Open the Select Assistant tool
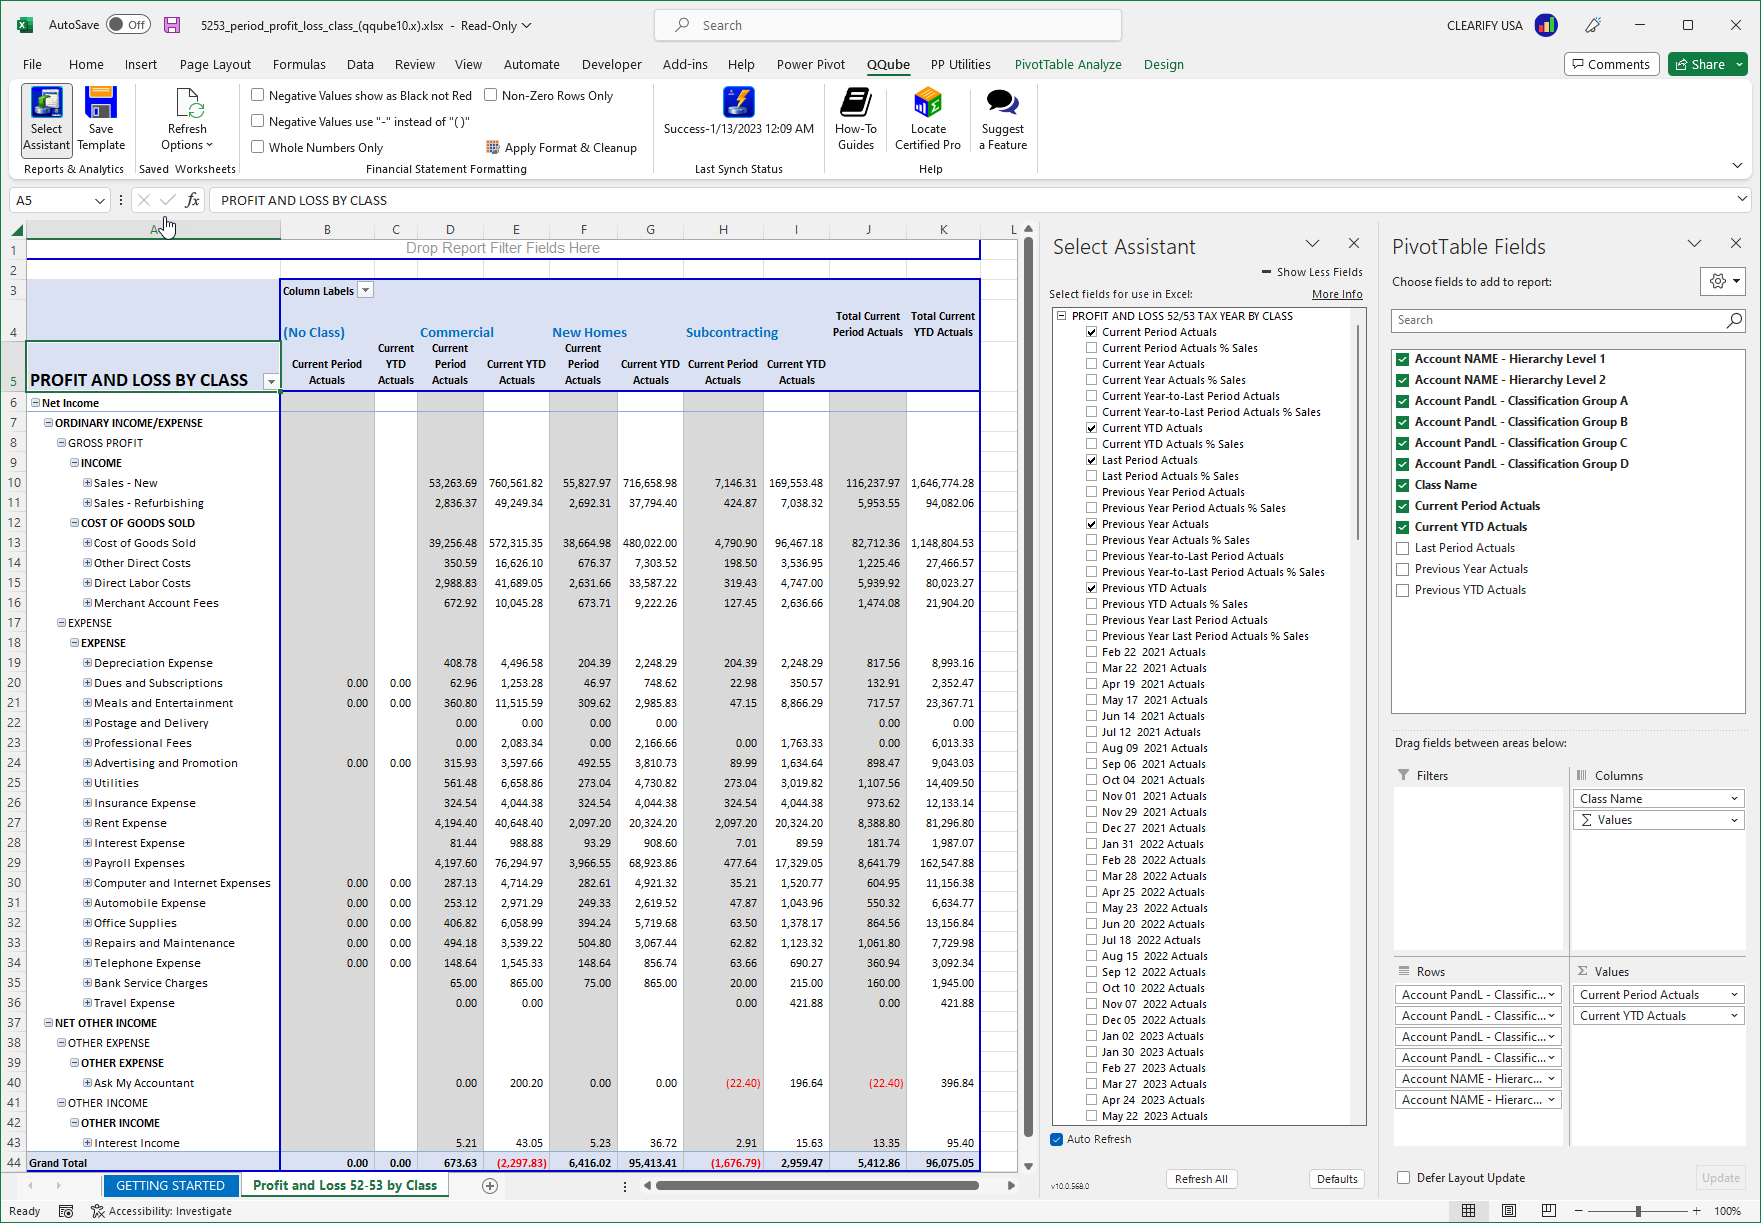The height and width of the screenshot is (1223, 1761). tap(46, 118)
